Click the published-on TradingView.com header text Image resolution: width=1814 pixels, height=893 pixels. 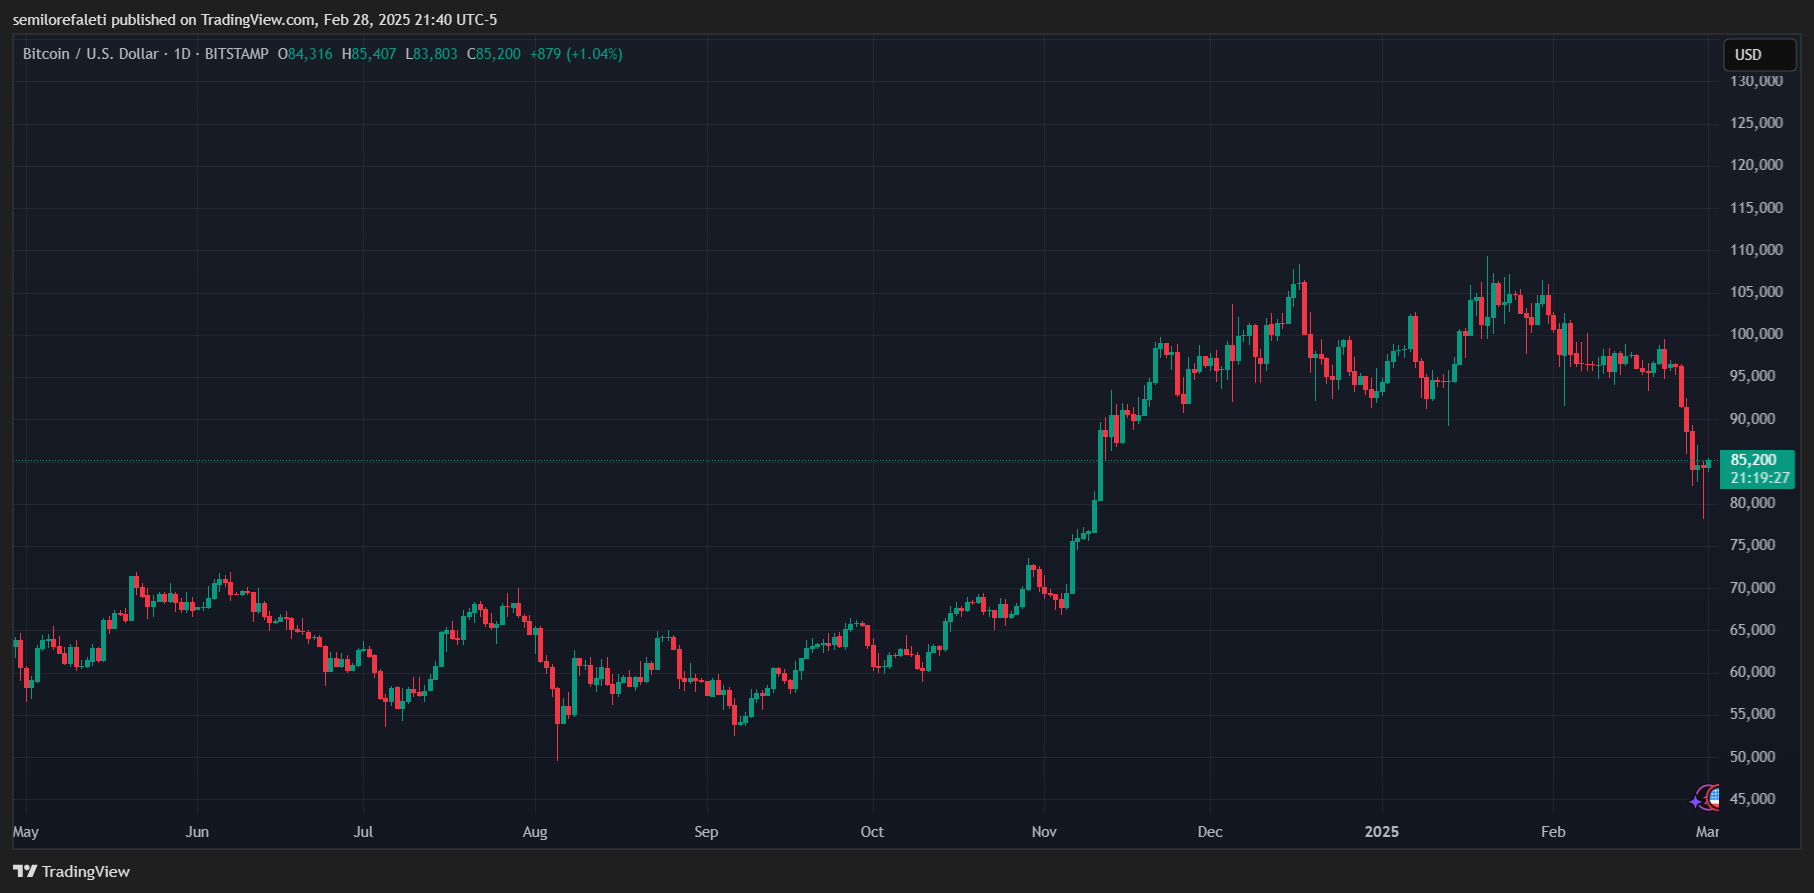(255, 20)
